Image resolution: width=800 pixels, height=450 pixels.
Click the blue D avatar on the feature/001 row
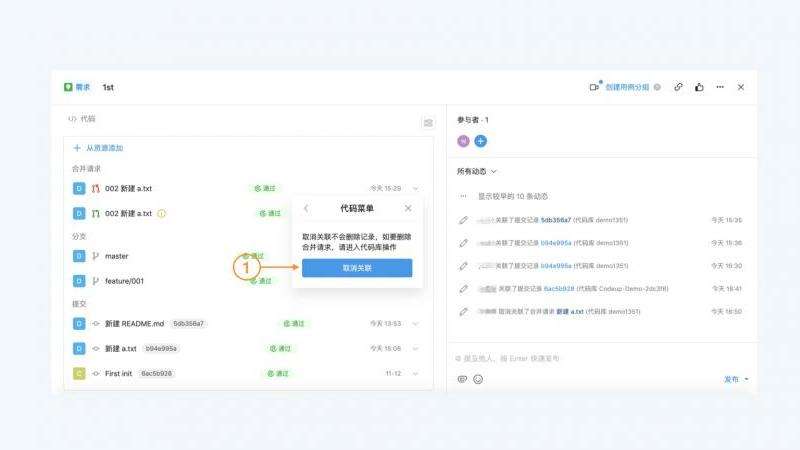79,281
